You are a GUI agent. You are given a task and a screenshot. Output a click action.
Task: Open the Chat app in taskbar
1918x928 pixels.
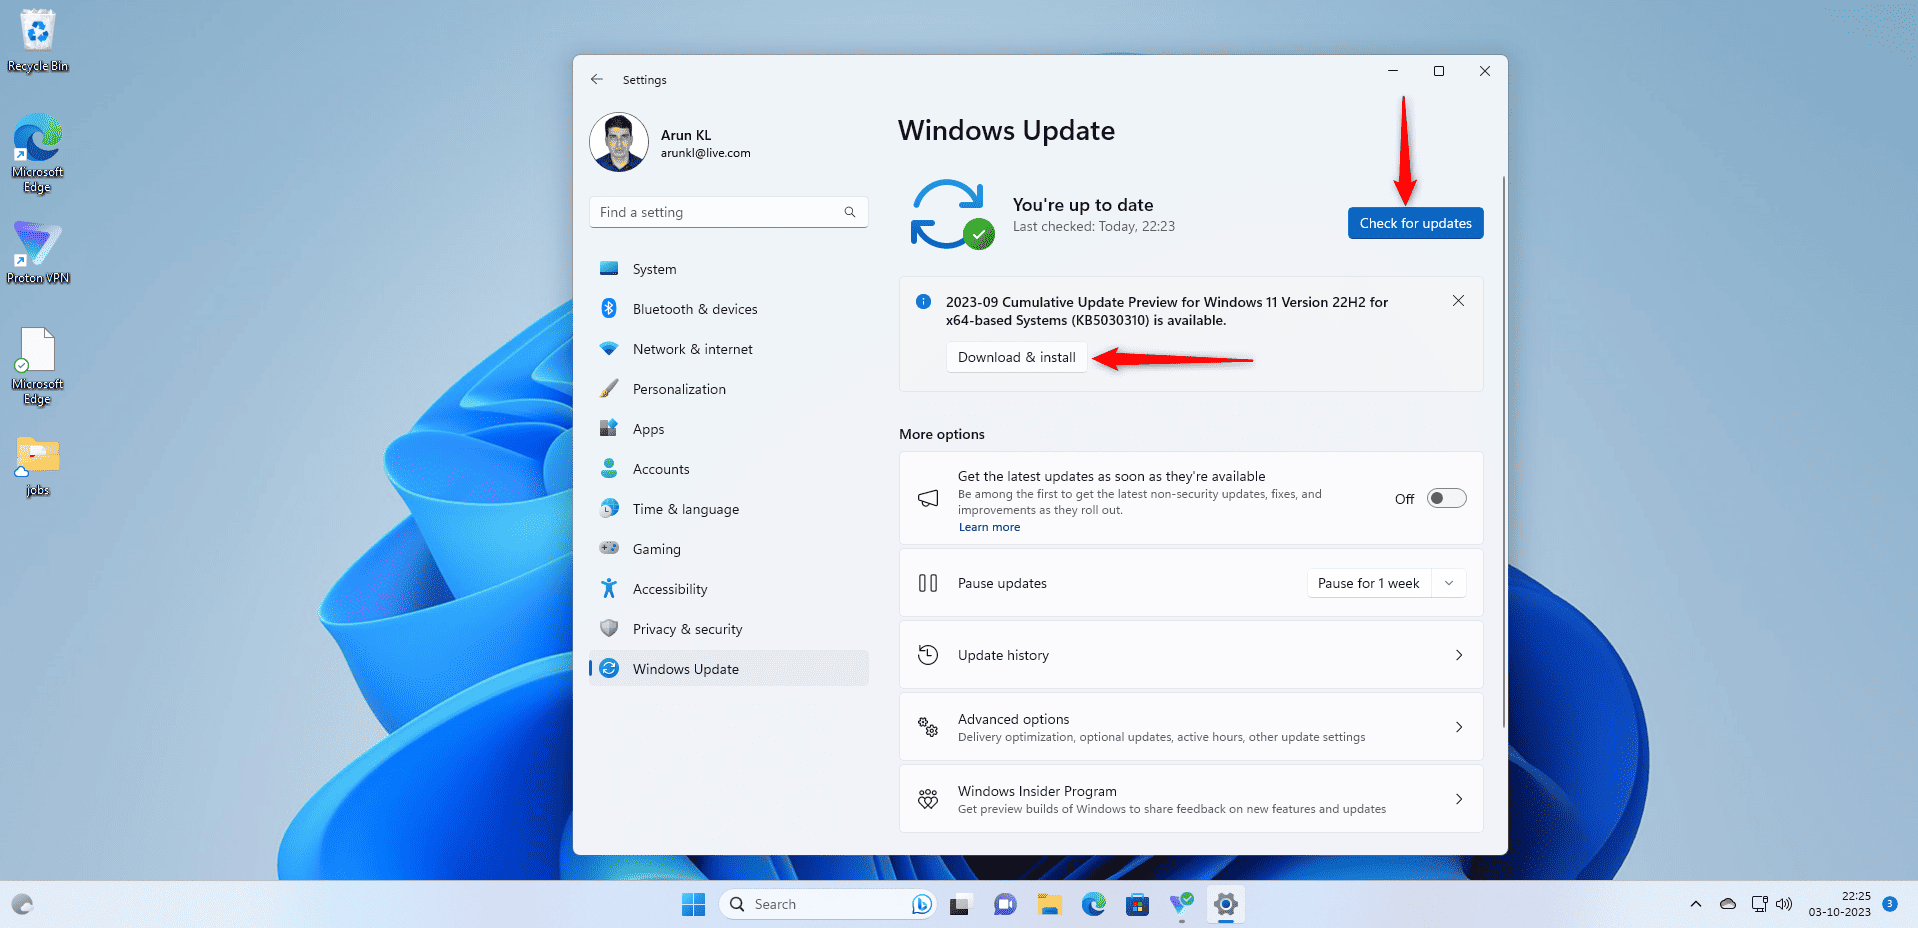pyautogui.click(x=1004, y=904)
